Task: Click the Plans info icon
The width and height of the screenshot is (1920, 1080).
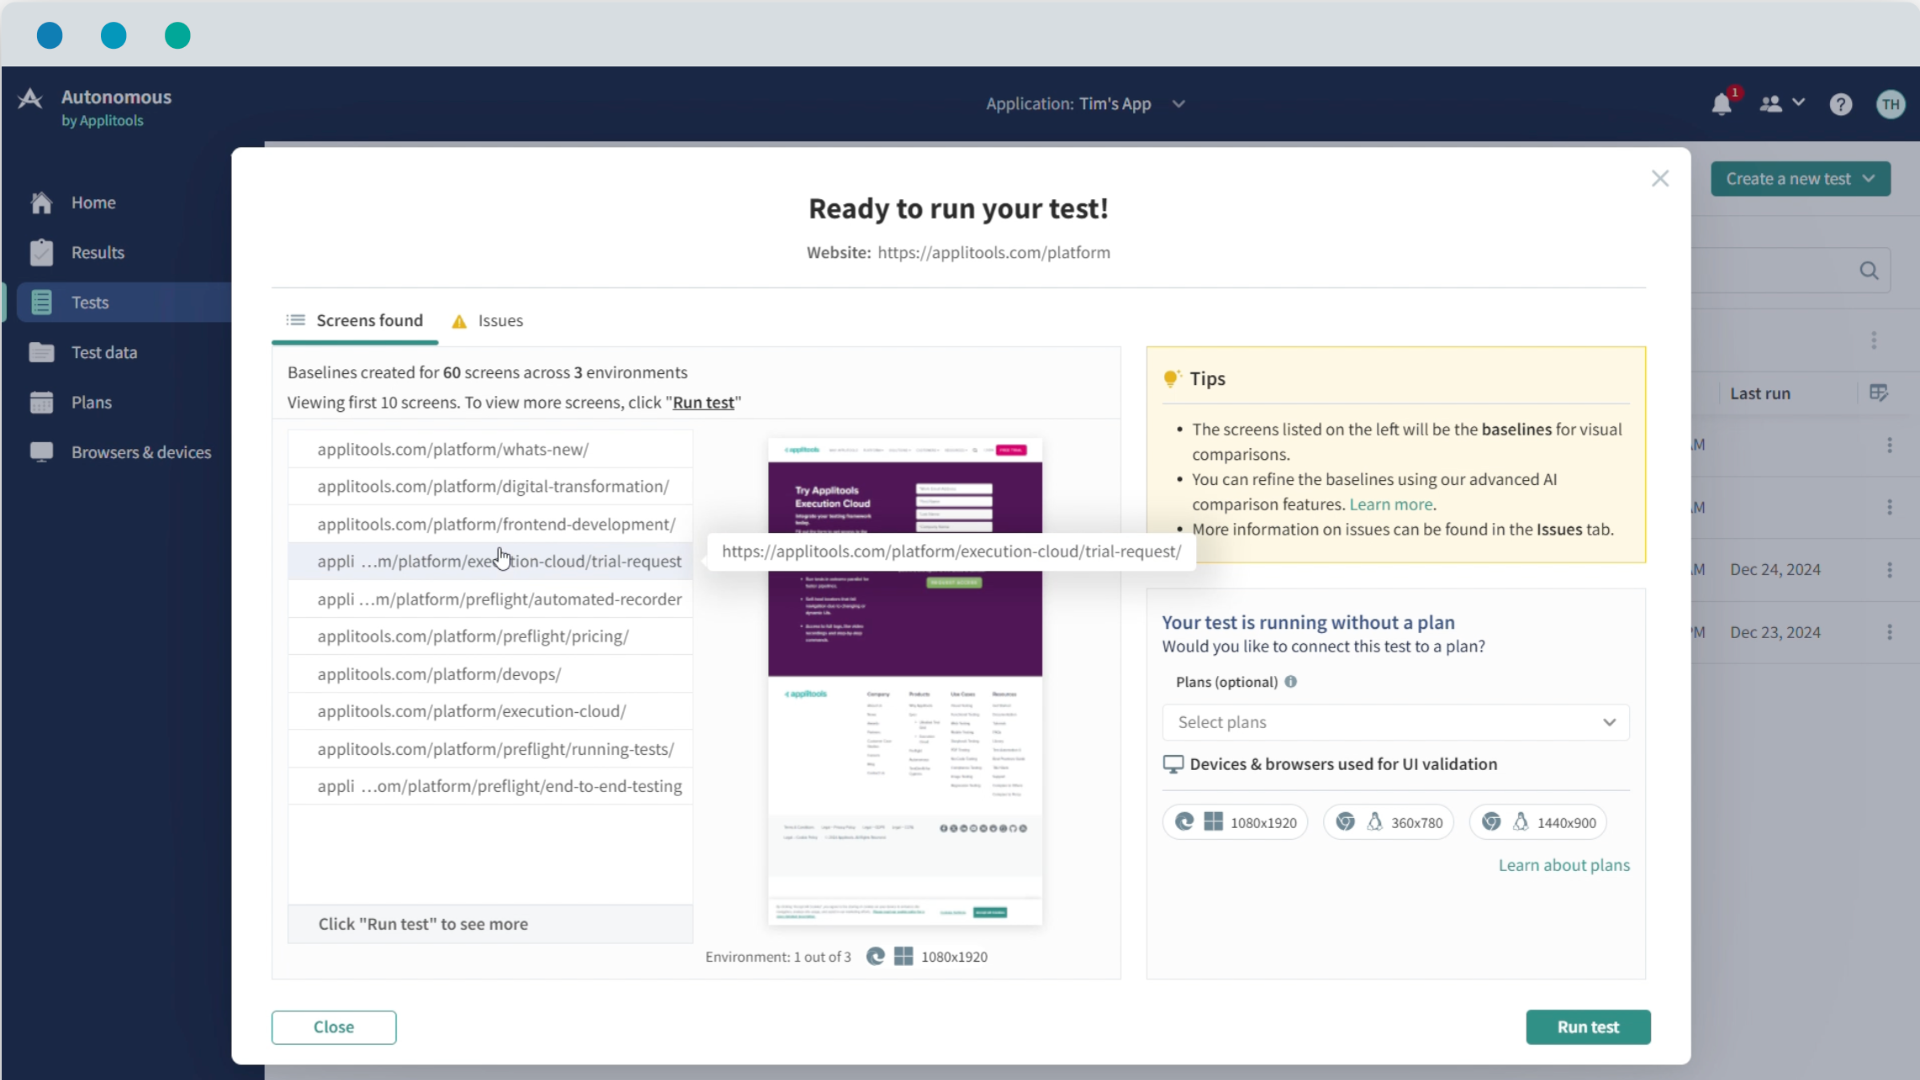Action: tap(1291, 682)
